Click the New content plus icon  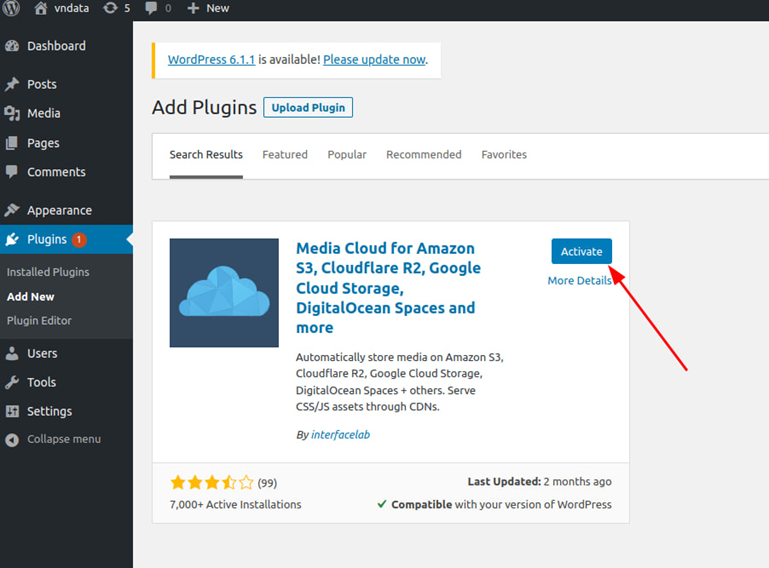point(193,8)
